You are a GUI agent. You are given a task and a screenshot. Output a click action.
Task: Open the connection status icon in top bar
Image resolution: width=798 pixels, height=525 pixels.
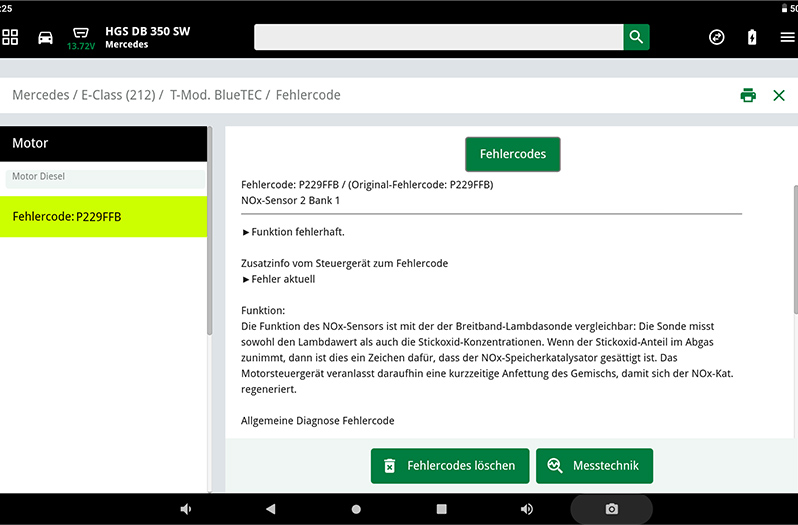(x=716, y=37)
